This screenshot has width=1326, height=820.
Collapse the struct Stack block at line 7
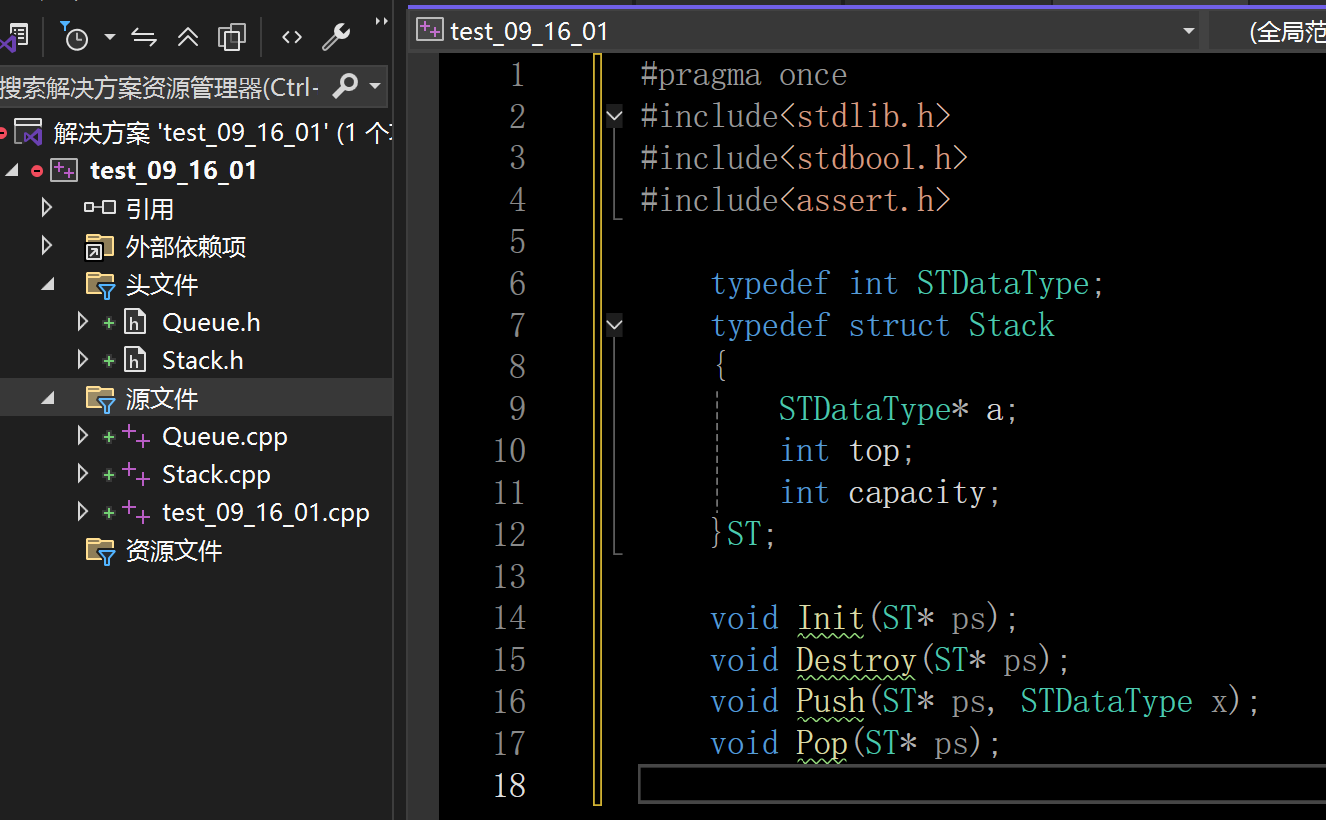[x=614, y=325]
